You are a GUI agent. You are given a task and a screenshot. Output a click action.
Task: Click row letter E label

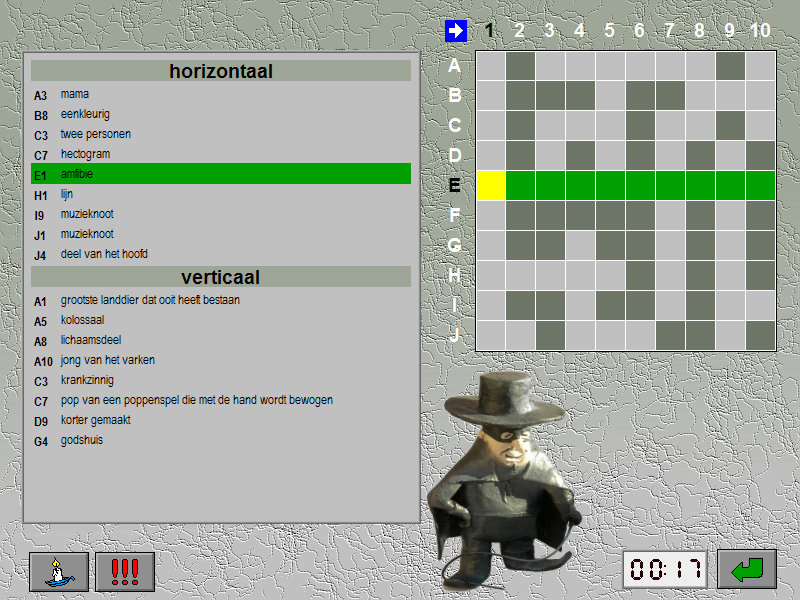(455, 185)
